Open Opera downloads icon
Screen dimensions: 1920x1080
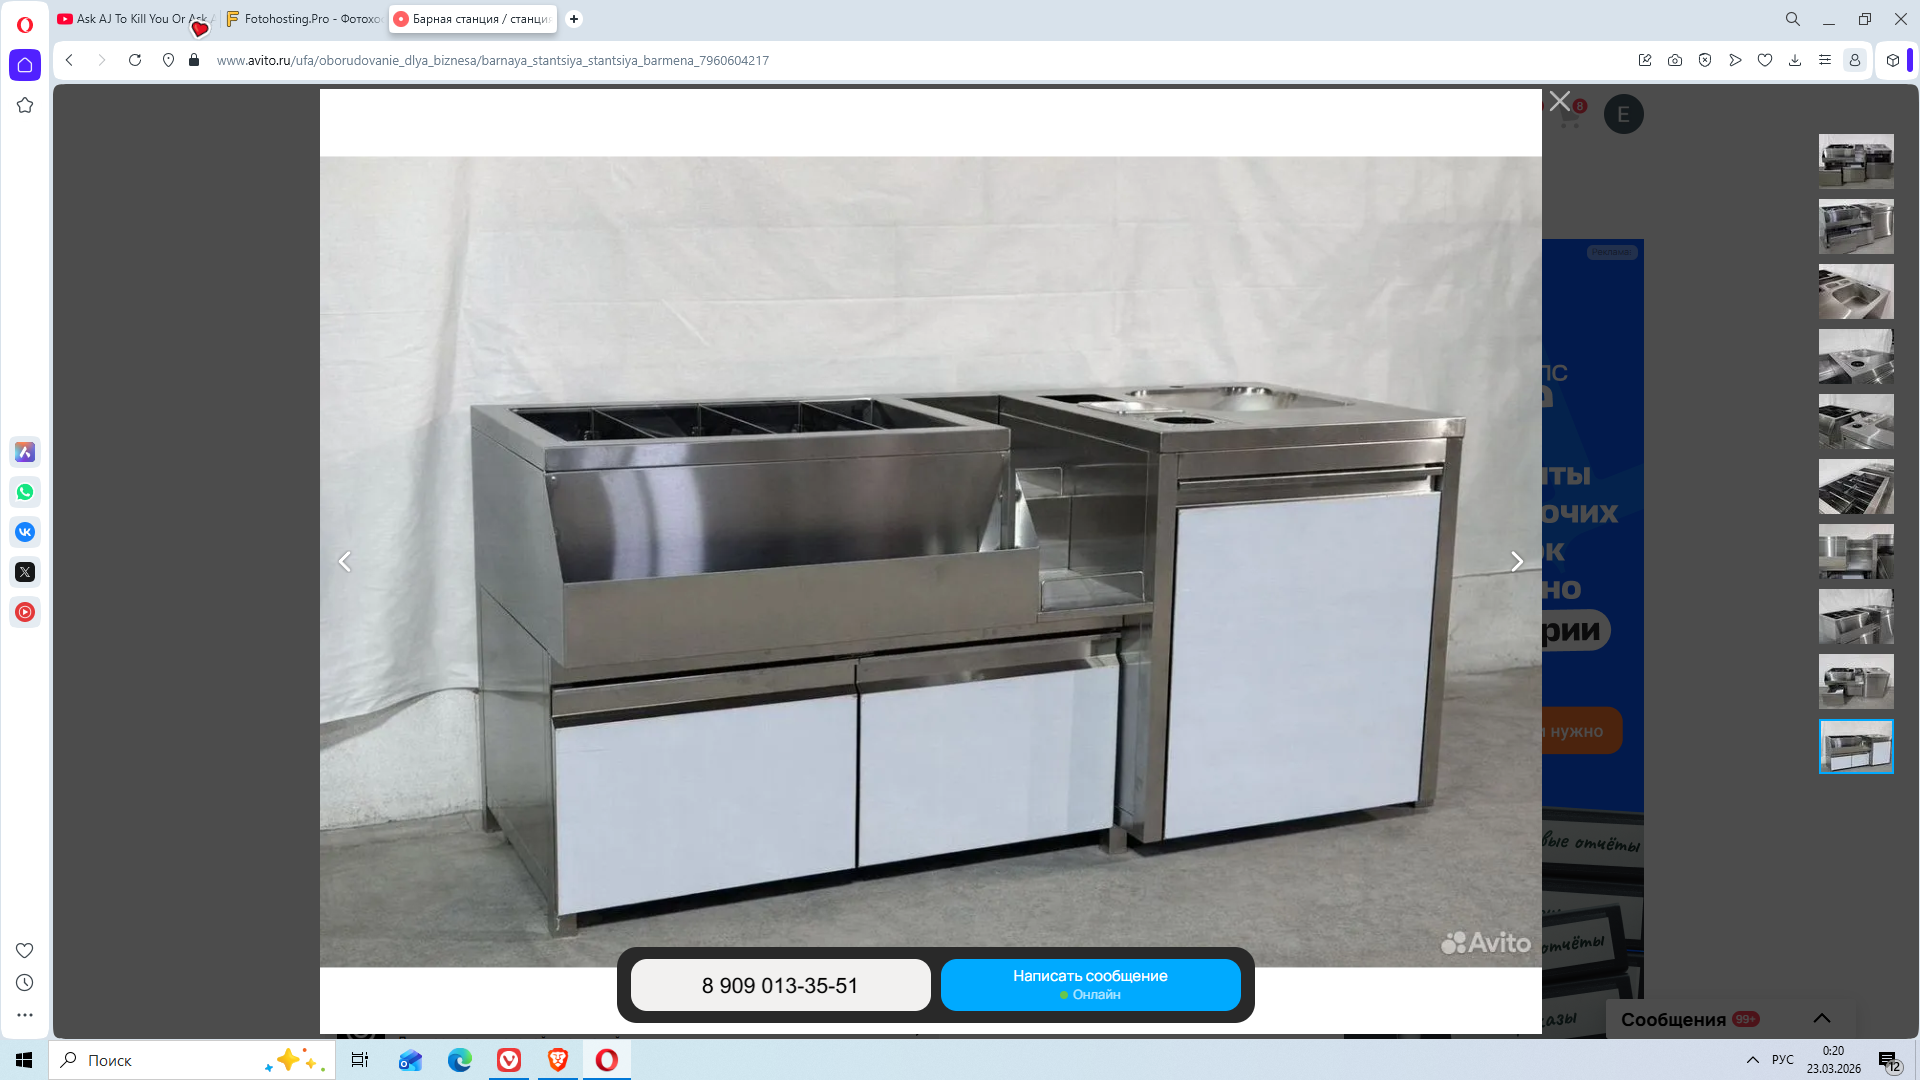point(1795,60)
